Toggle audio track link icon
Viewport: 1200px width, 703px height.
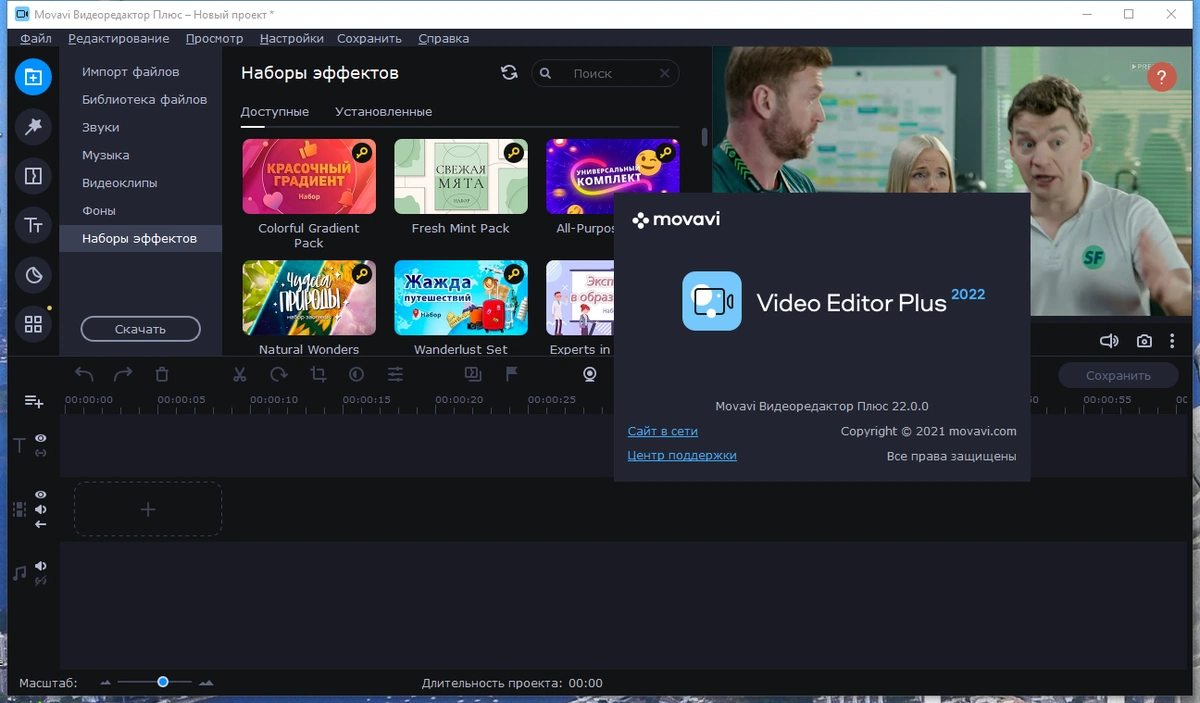pyautogui.click(x=41, y=581)
